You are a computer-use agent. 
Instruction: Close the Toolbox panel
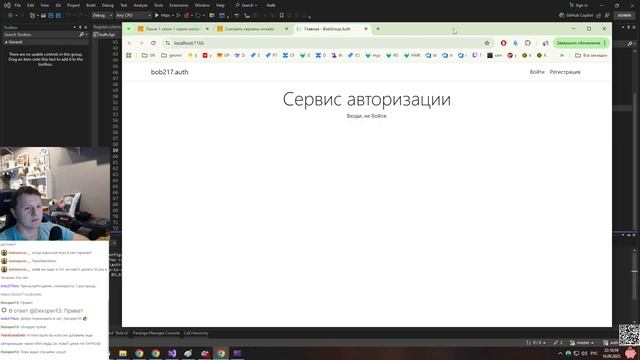pos(85,27)
